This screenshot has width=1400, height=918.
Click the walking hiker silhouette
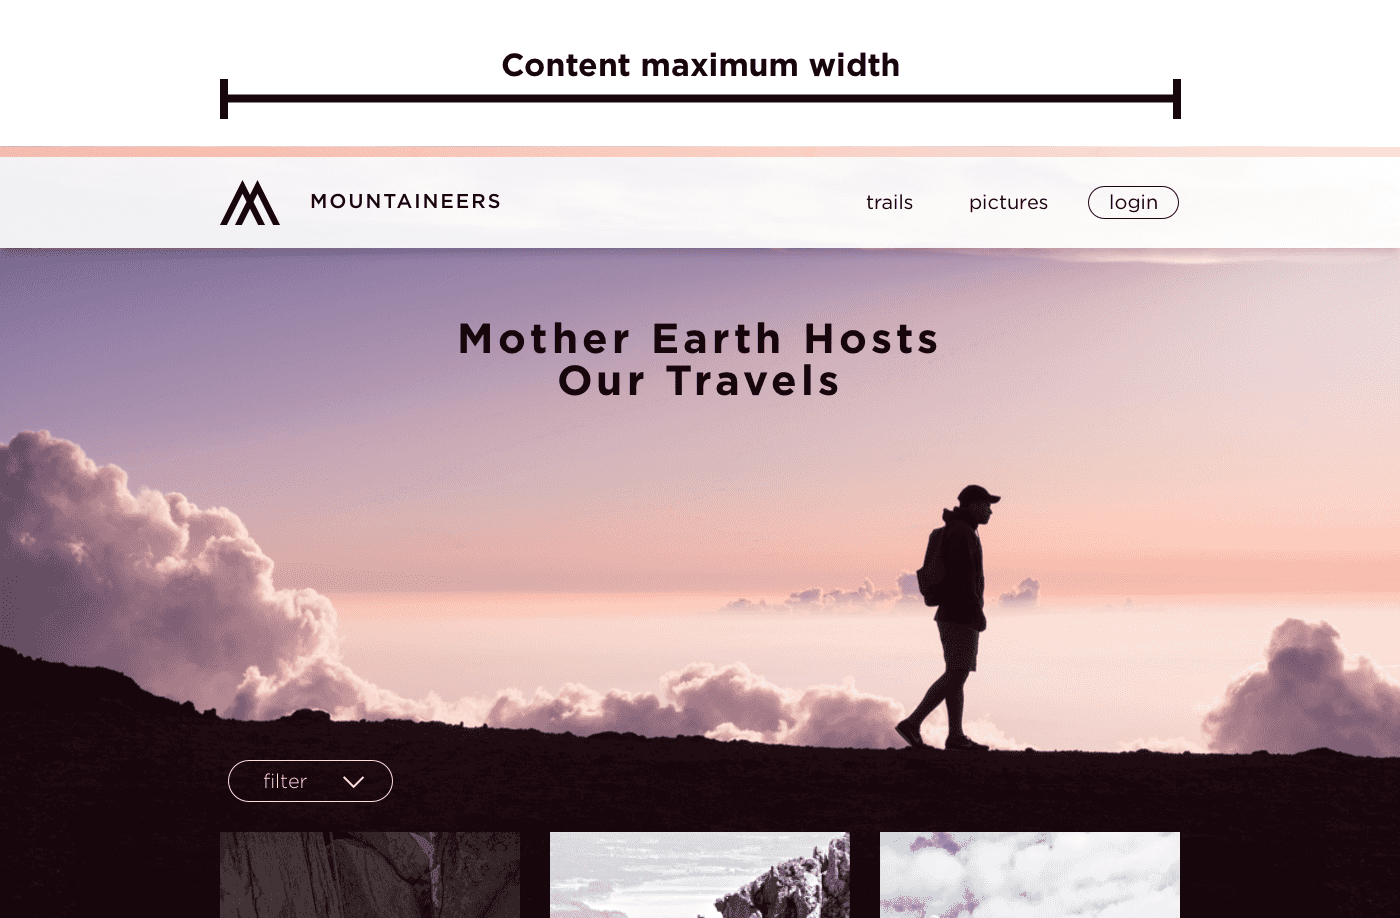point(950,617)
